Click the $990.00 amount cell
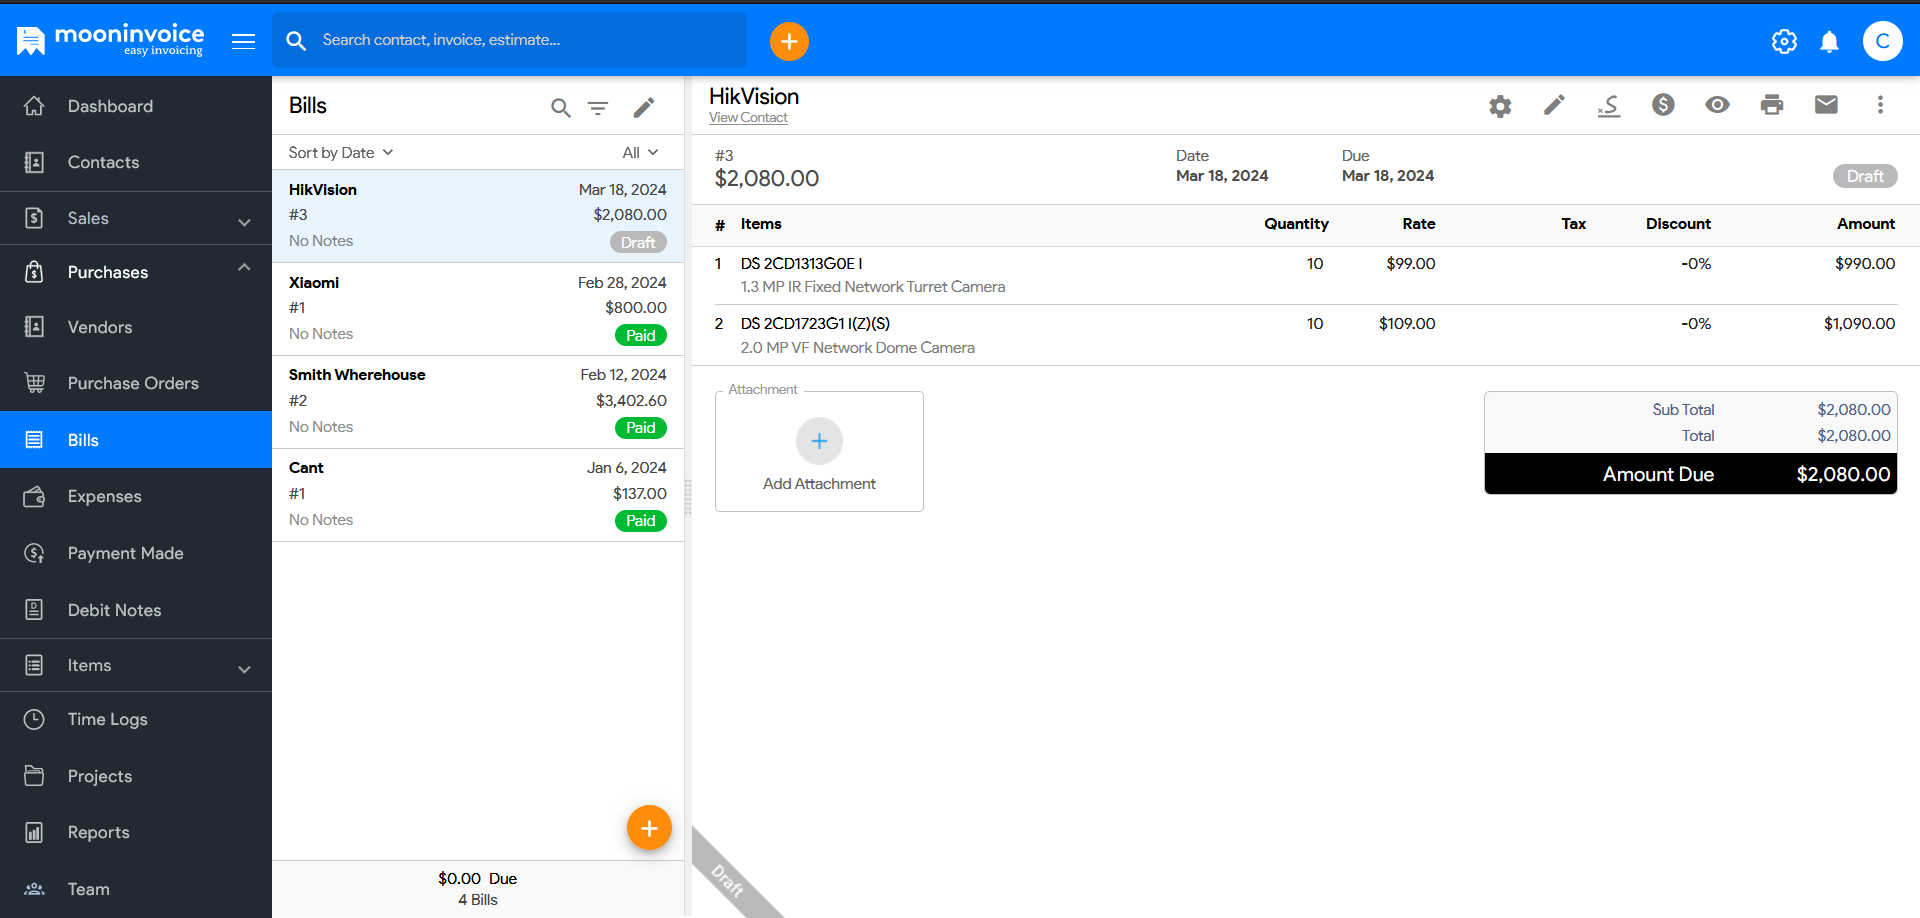This screenshot has height=918, width=1920. (x=1865, y=264)
